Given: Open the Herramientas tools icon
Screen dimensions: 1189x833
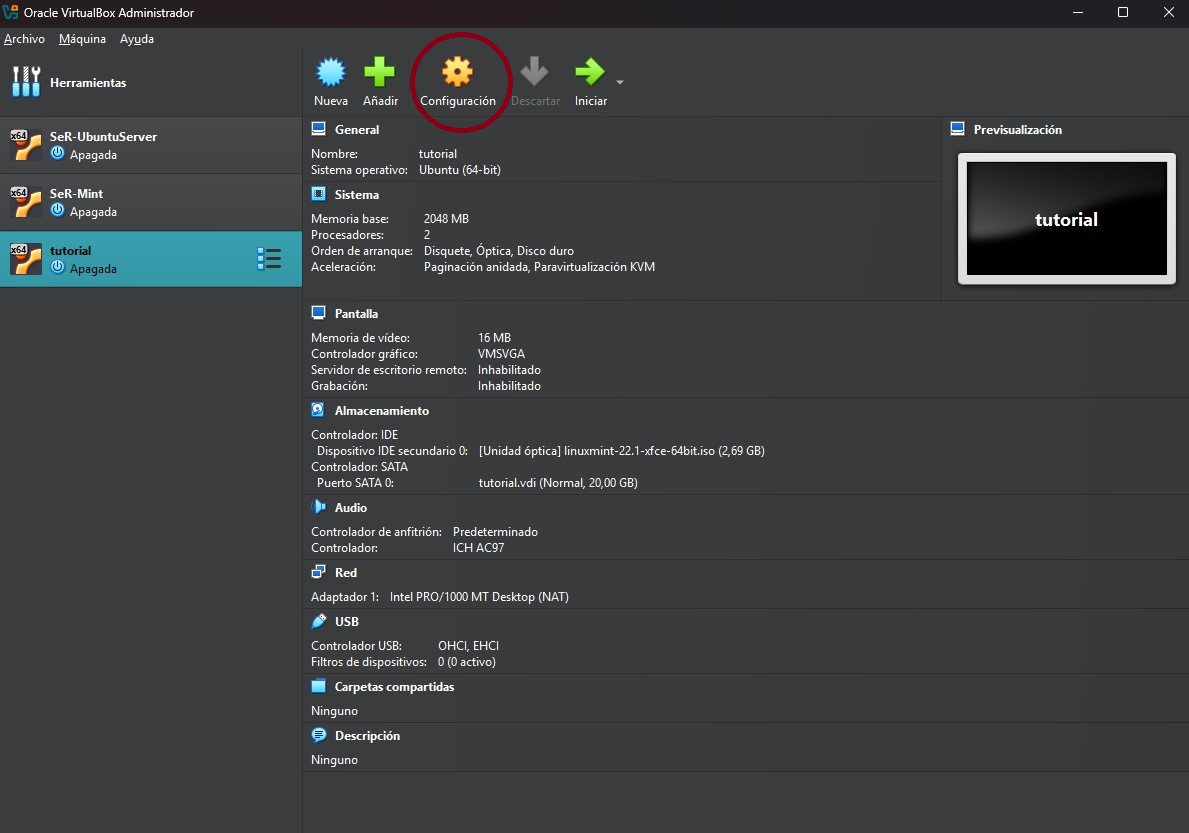Looking at the screenshot, I should coord(26,82).
